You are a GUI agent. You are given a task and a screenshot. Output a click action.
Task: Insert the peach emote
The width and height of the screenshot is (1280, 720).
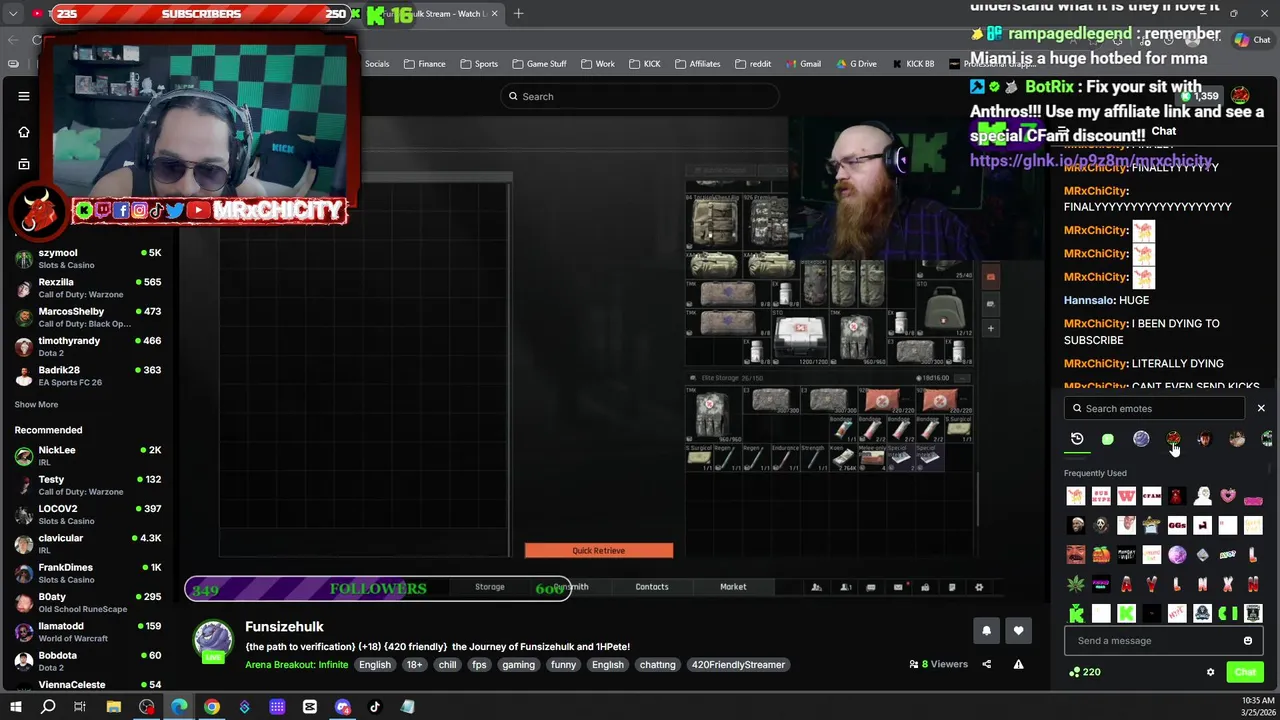1101,555
